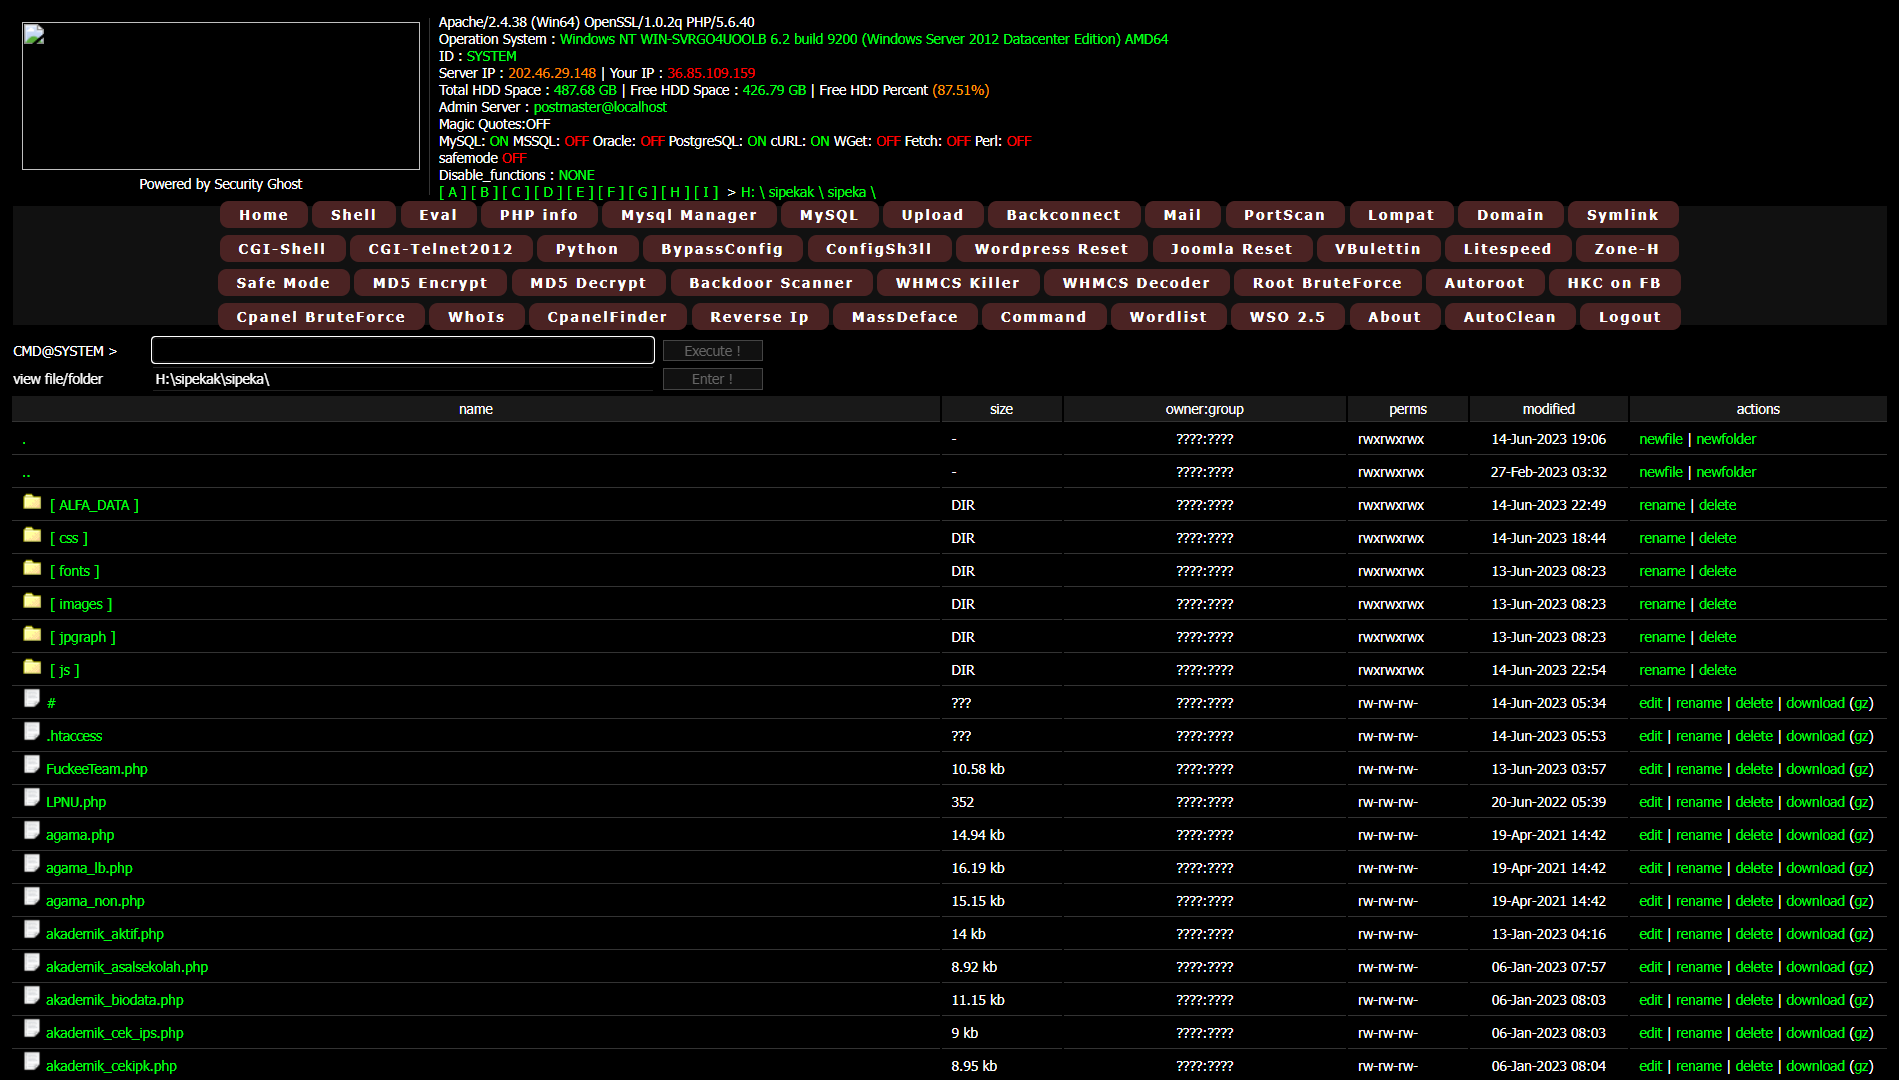Click rename for the fonts folder
The width and height of the screenshot is (1899, 1080).
point(1662,571)
